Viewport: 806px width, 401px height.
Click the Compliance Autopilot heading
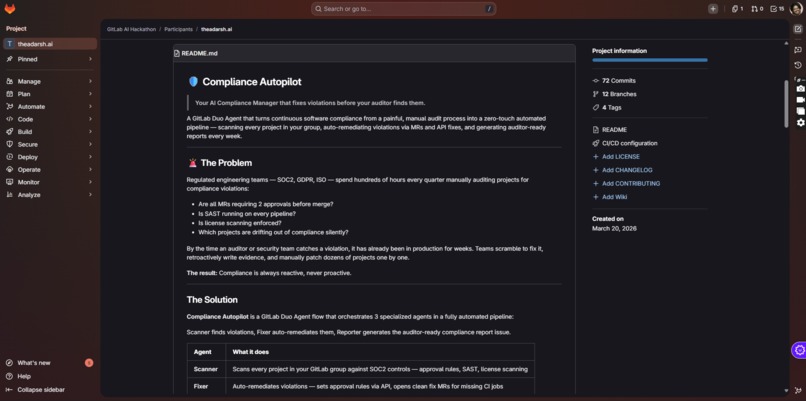tap(252, 82)
